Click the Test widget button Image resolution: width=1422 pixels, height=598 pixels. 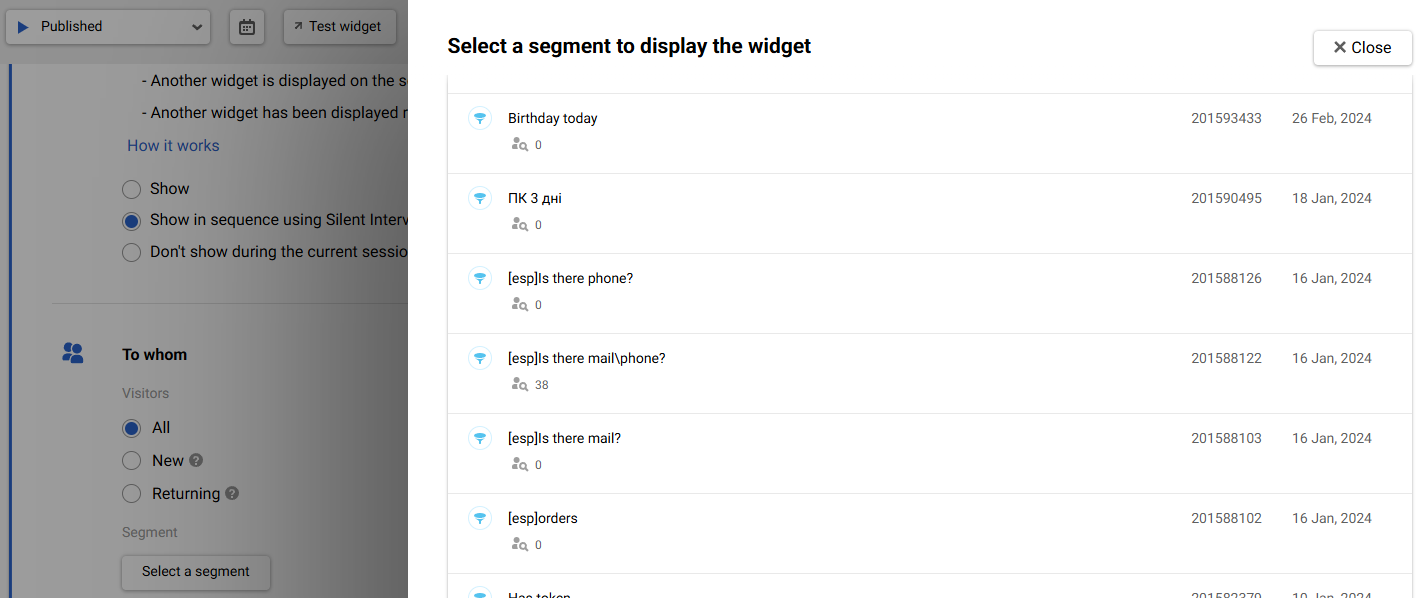[x=339, y=27]
